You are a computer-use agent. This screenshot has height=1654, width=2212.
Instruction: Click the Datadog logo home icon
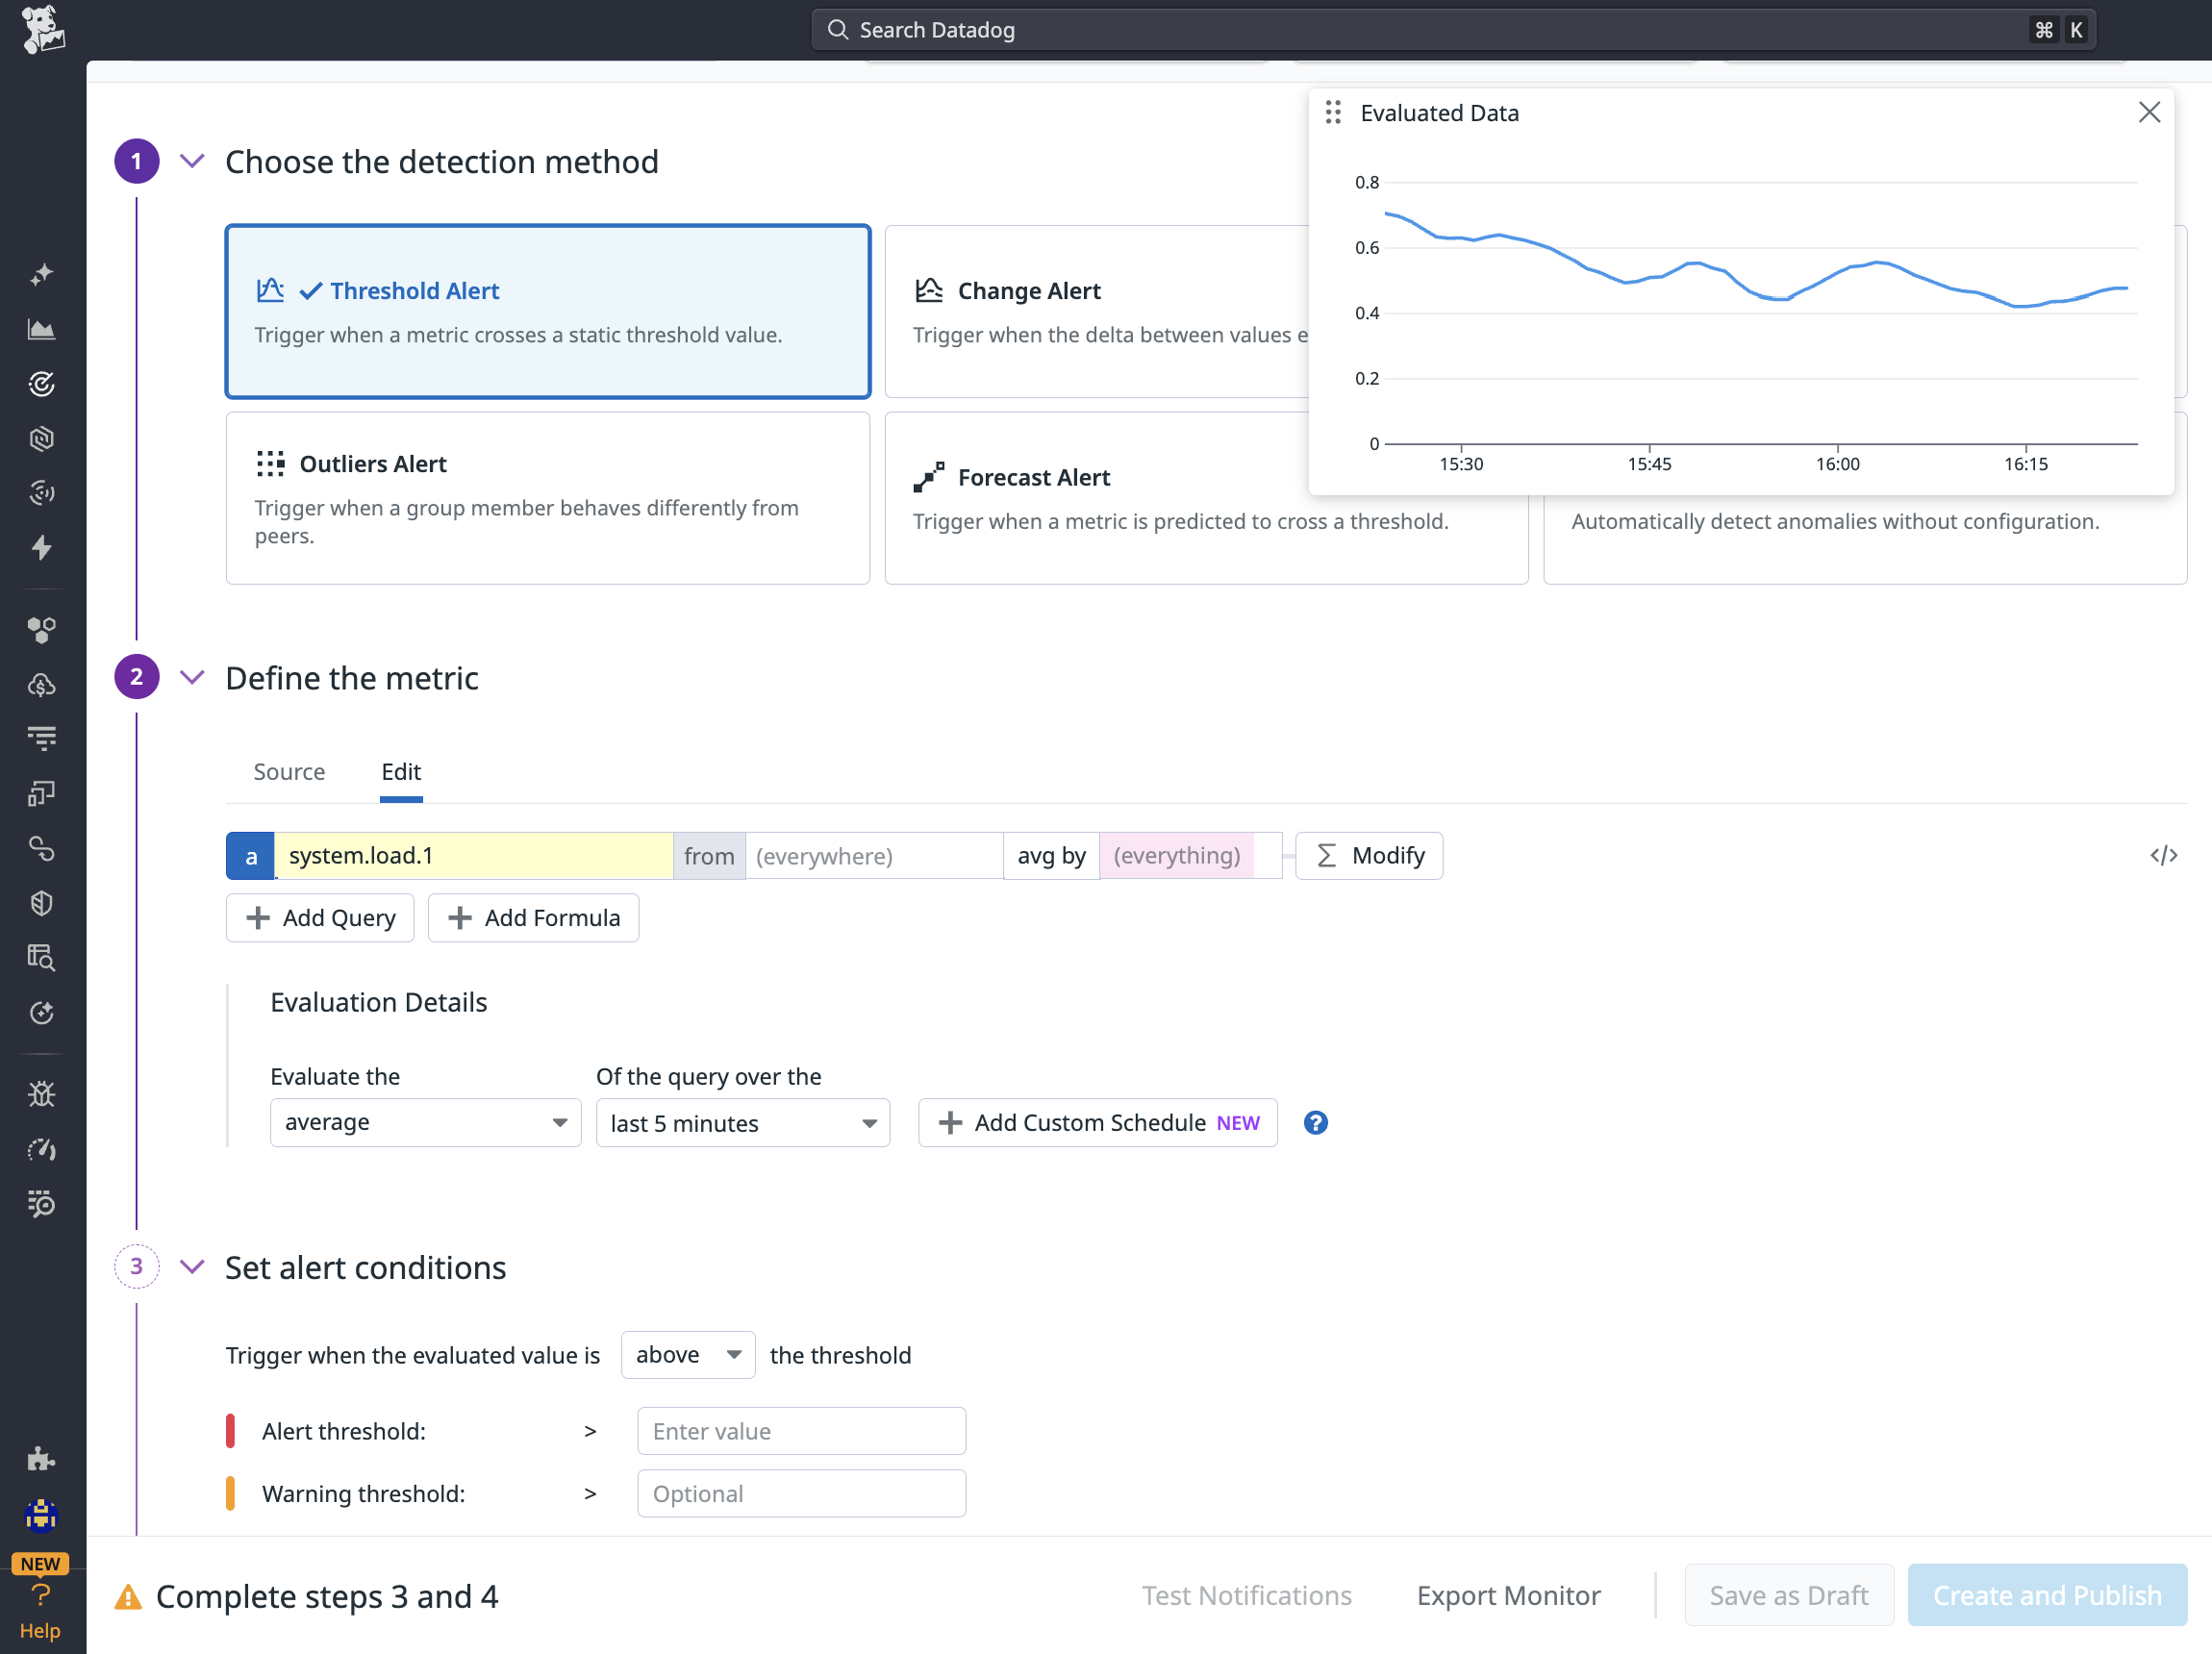[42, 30]
